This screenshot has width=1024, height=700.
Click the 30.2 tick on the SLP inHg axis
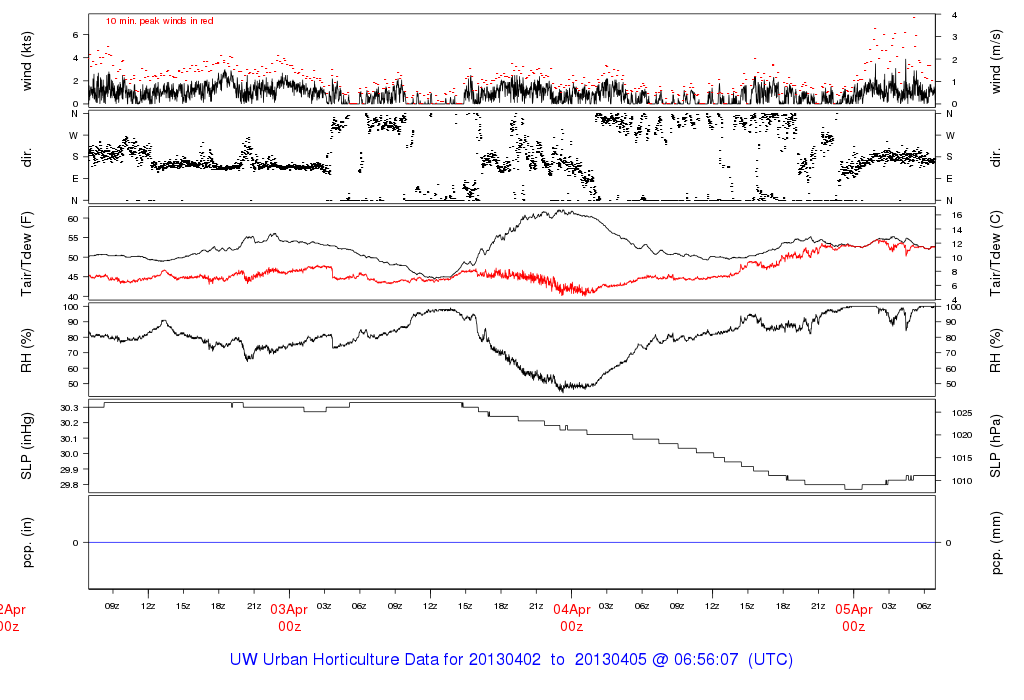[x=69, y=423]
